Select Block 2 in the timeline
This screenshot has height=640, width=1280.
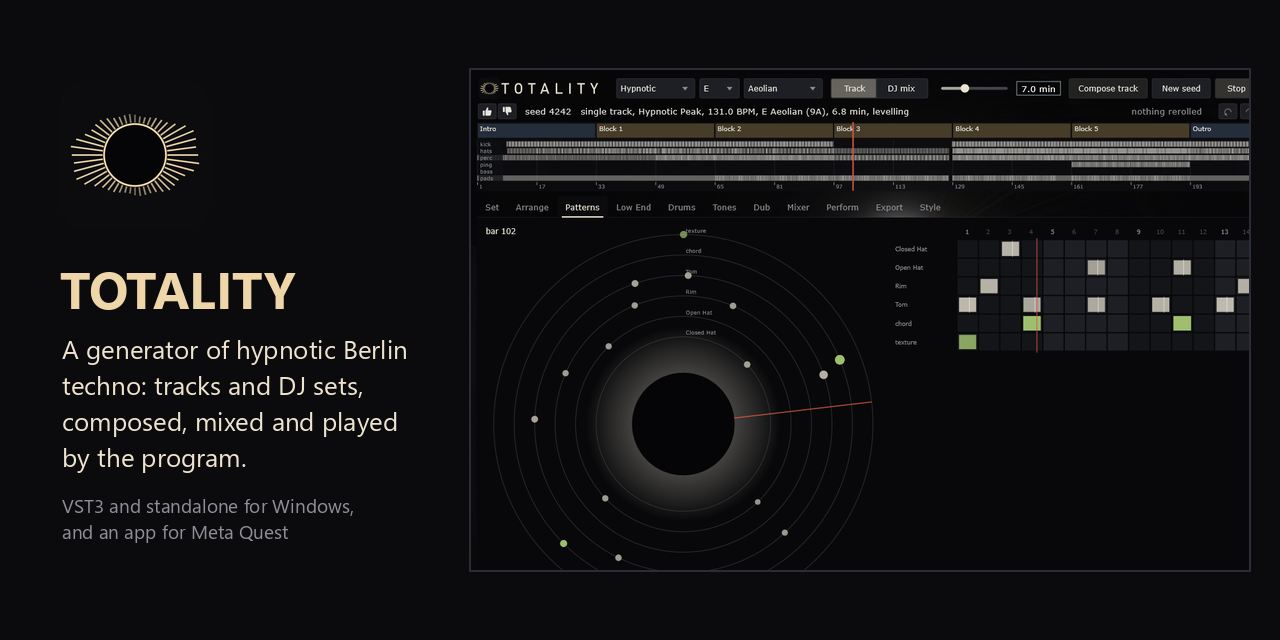774,130
